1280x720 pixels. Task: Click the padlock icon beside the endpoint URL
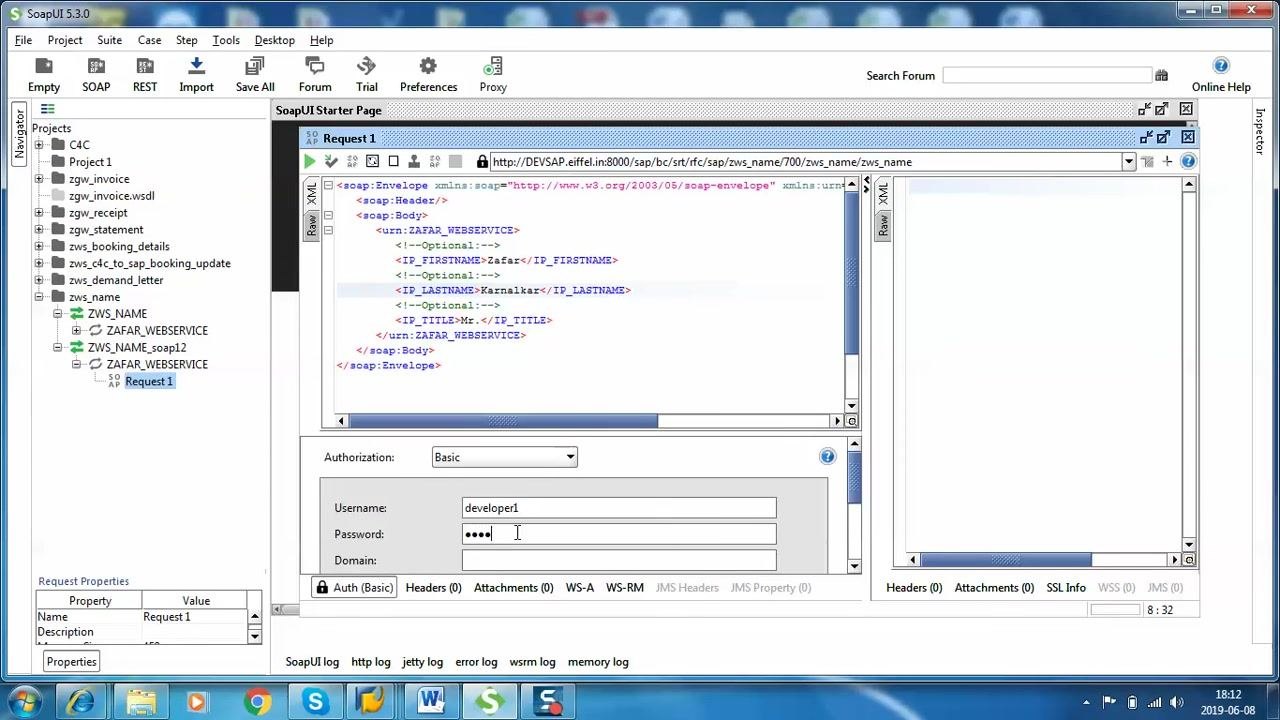point(482,162)
